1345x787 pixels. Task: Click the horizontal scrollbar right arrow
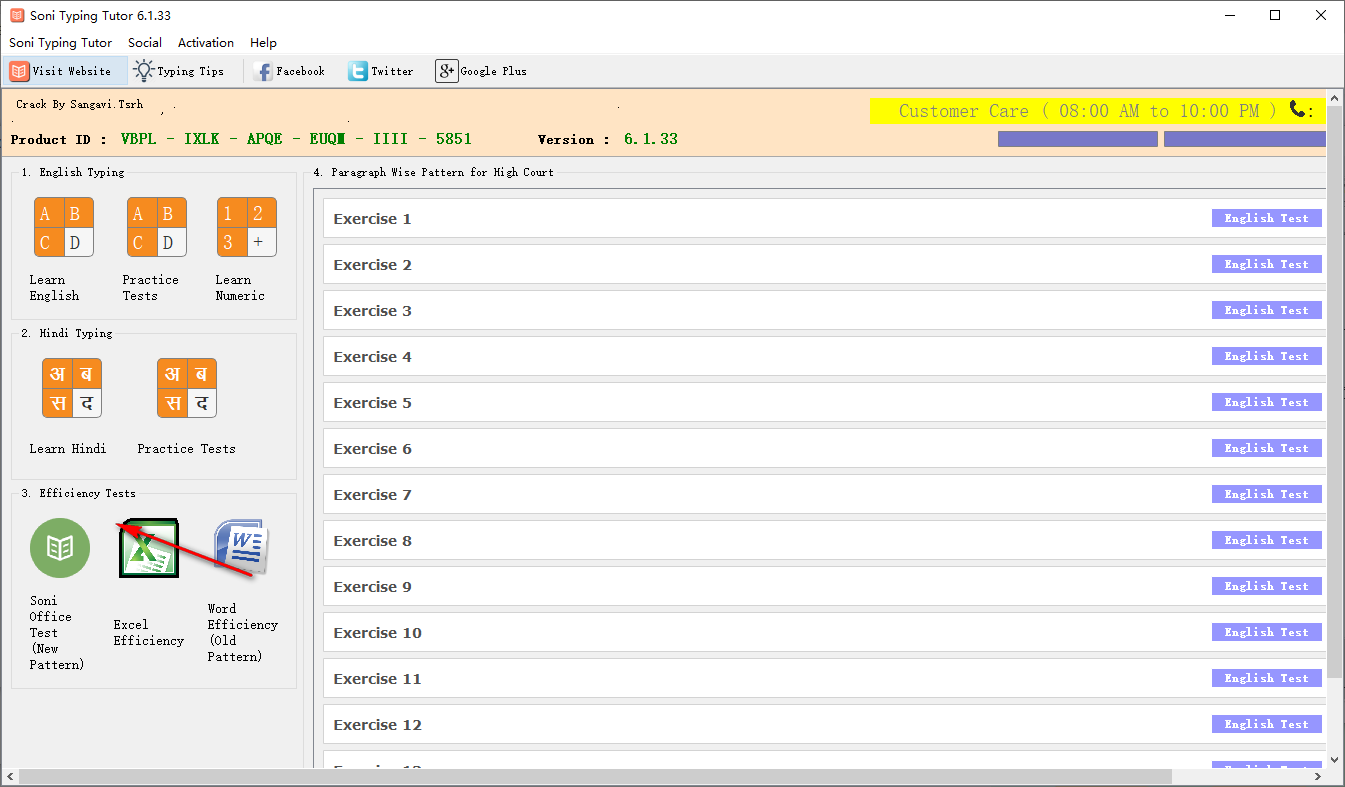(1317, 777)
